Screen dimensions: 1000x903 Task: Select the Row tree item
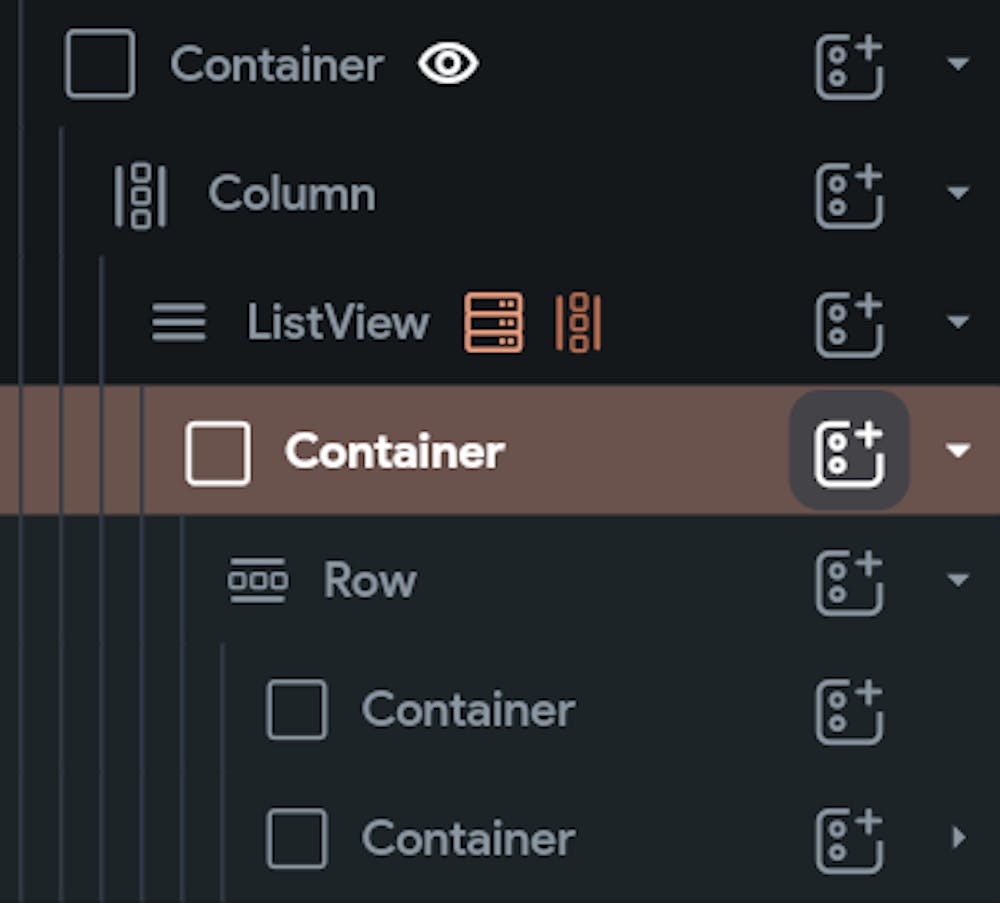pos(369,579)
